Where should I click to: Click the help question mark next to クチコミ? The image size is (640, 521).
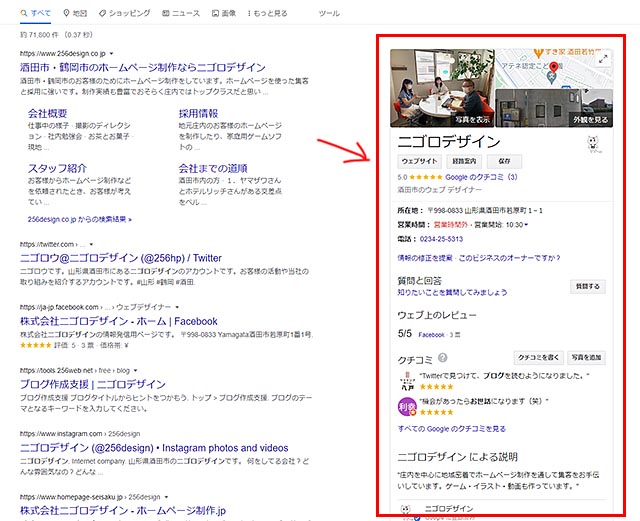click(x=442, y=358)
